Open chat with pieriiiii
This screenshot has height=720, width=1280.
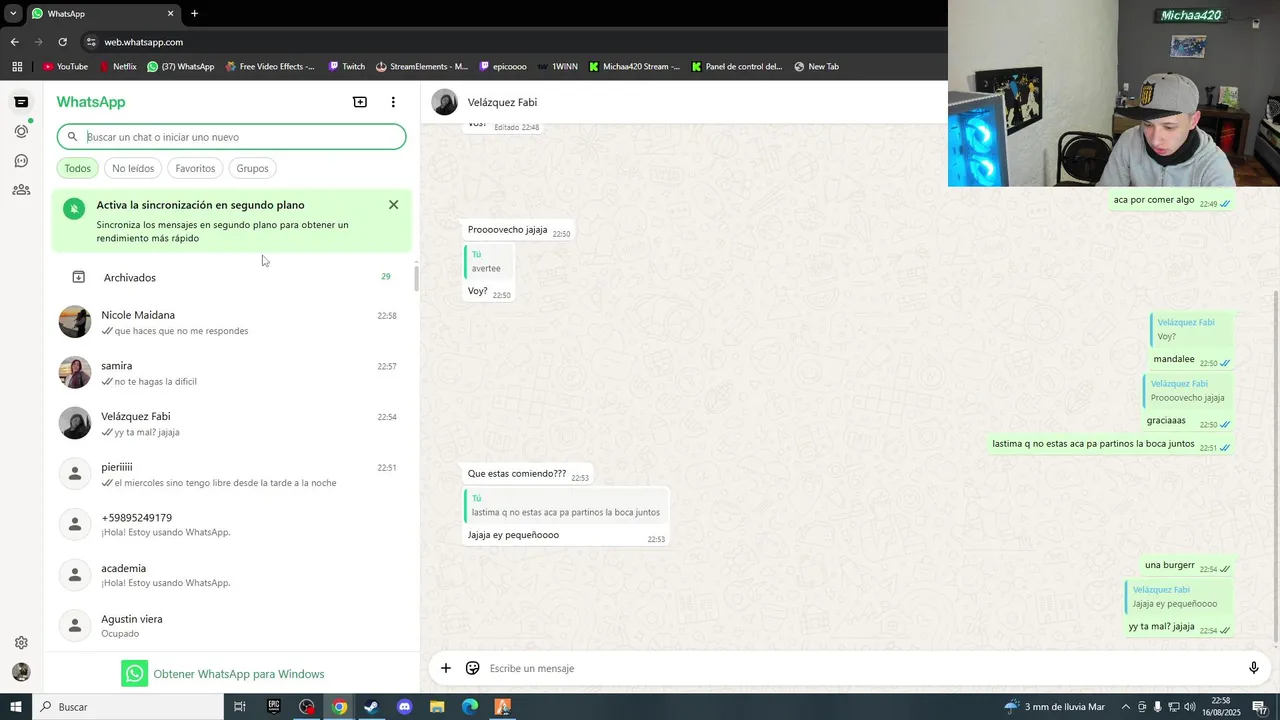coord(231,474)
